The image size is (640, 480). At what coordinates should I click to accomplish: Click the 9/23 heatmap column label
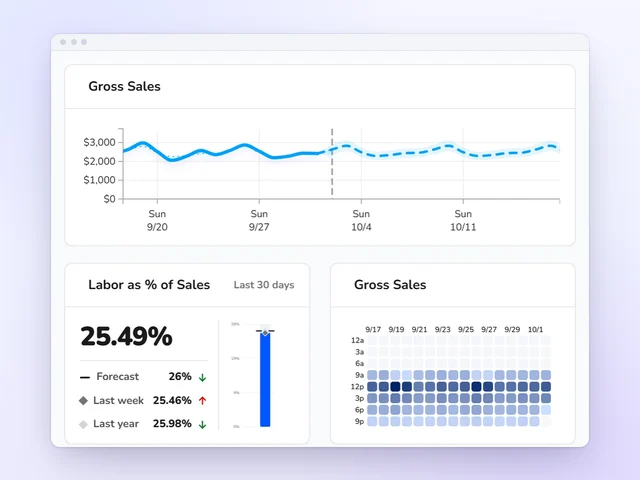442,329
